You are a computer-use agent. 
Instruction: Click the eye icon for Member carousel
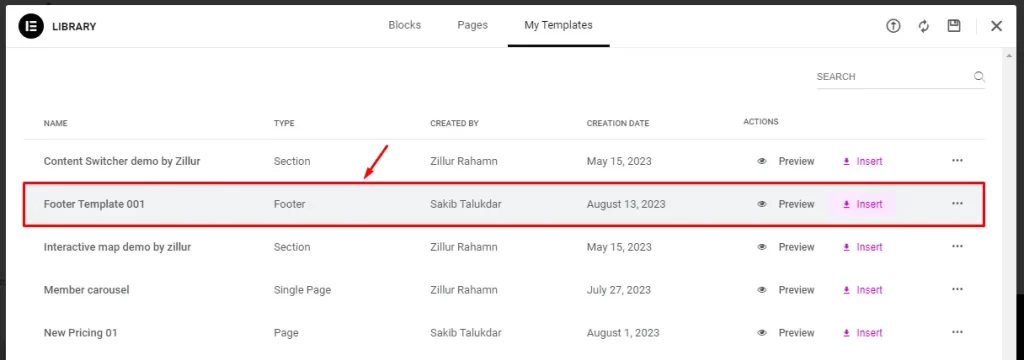[x=761, y=290]
